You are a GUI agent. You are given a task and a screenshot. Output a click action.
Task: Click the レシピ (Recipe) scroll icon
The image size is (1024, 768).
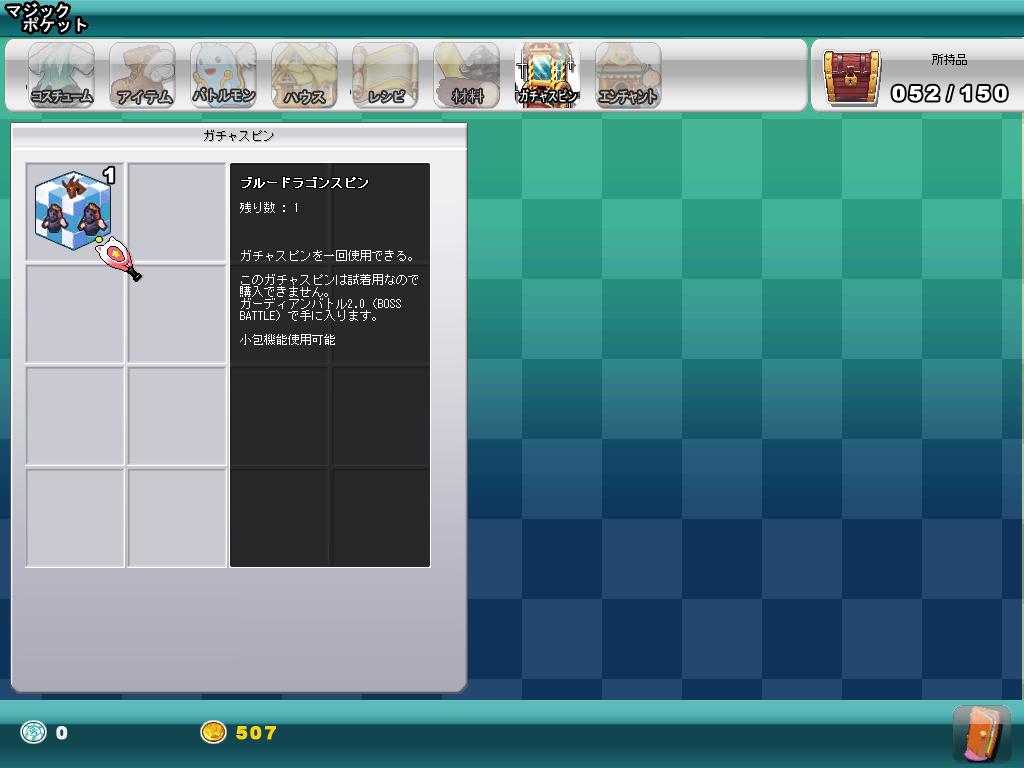click(385, 75)
